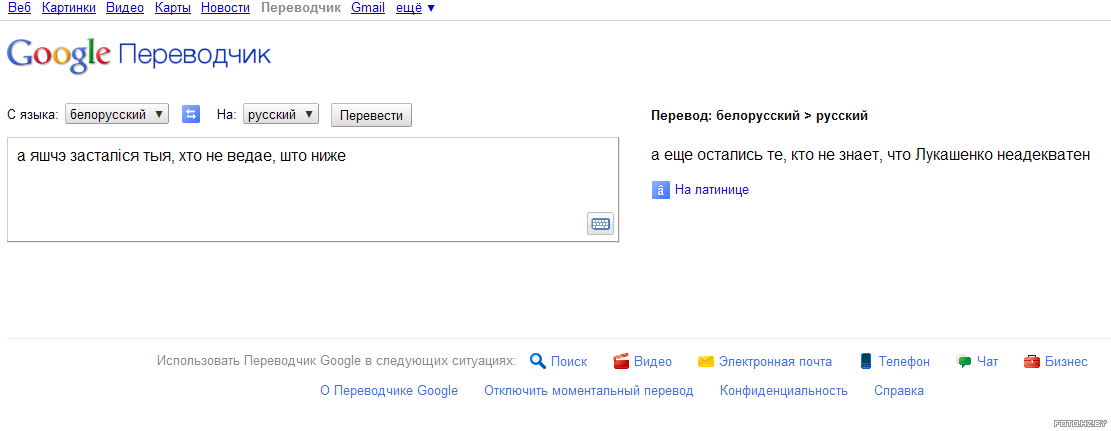This screenshot has width=1111, height=431.
Task: Swap source and target languages icon
Action: [x=191, y=114]
